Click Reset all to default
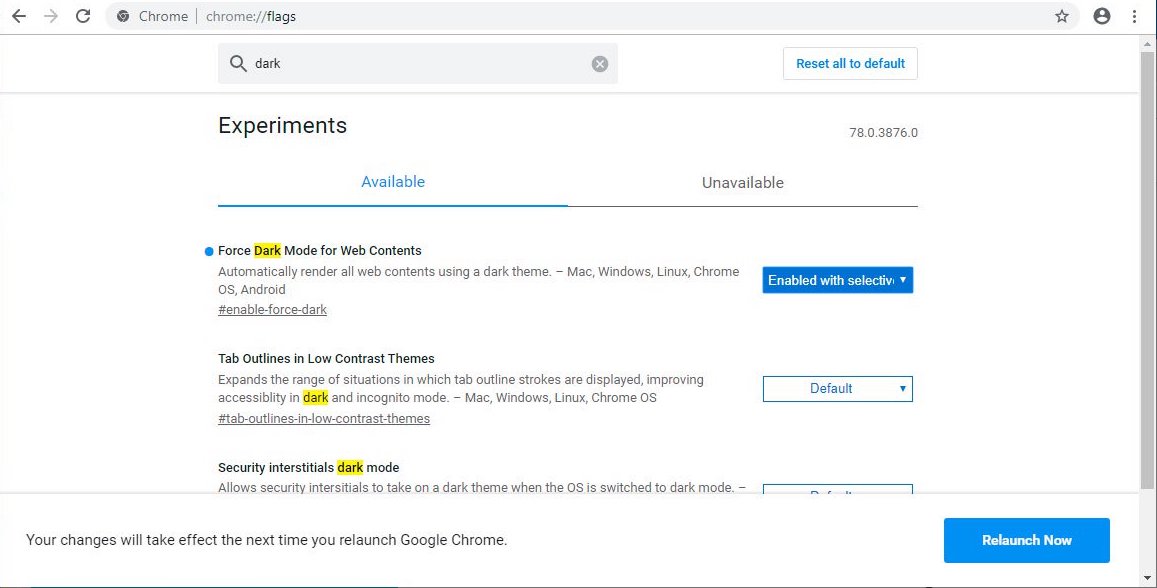This screenshot has width=1157, height=588. 850,63
